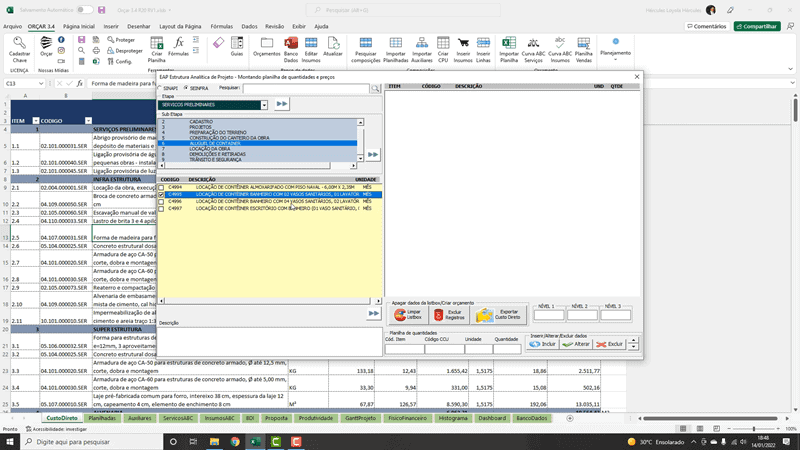Switch to the InsumosABC sheet tab
800x450 pixels.
[218, 418]
